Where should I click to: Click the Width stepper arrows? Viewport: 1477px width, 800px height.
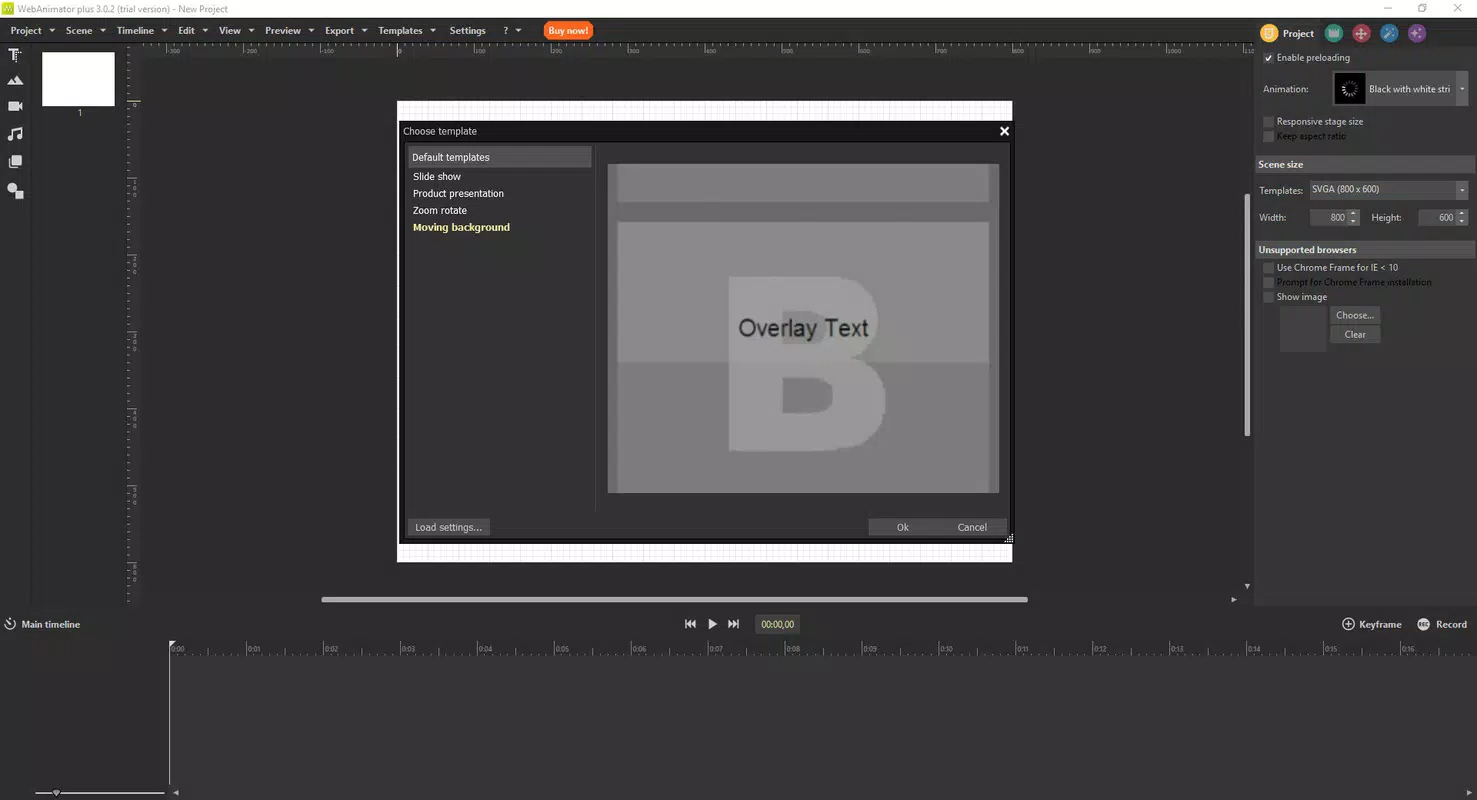point(1353,218)
